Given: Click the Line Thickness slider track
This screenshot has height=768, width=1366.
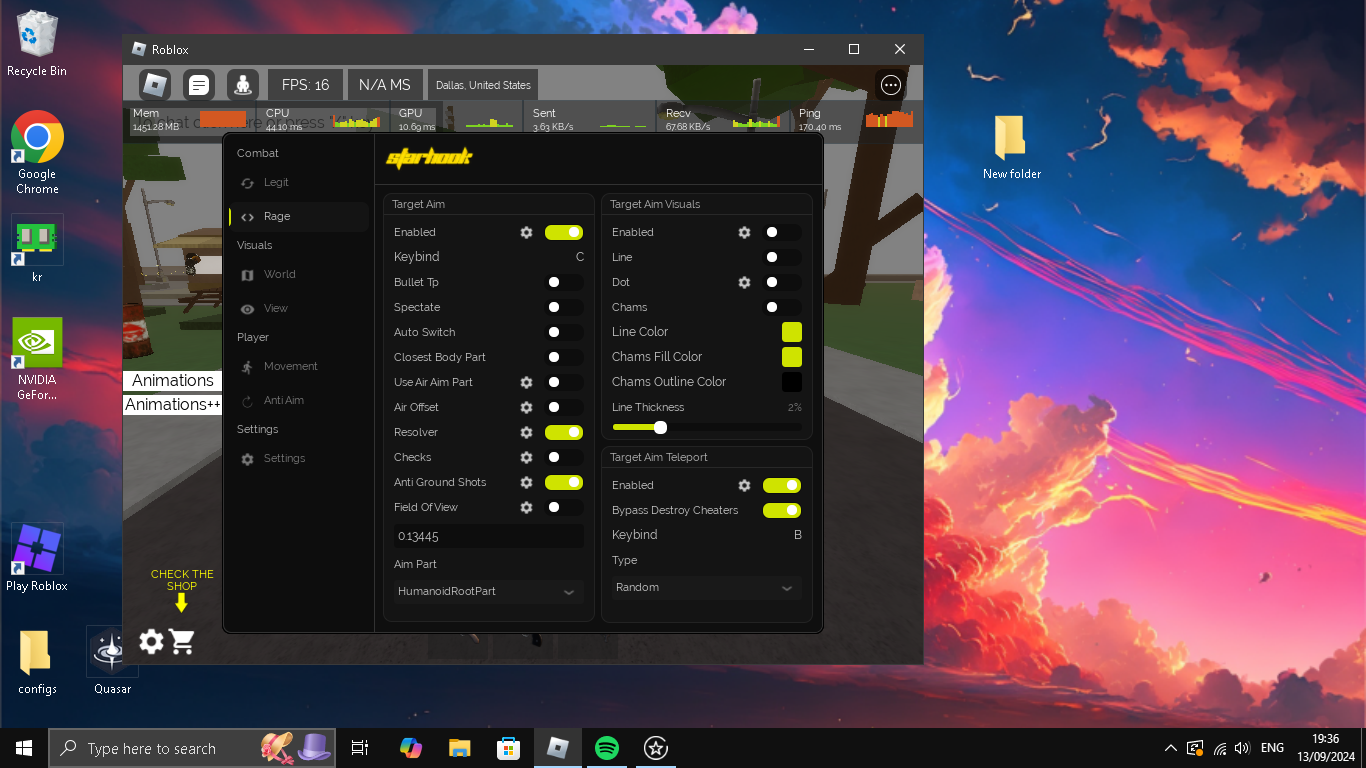Looking at the screenshot, I should point(706,427).
